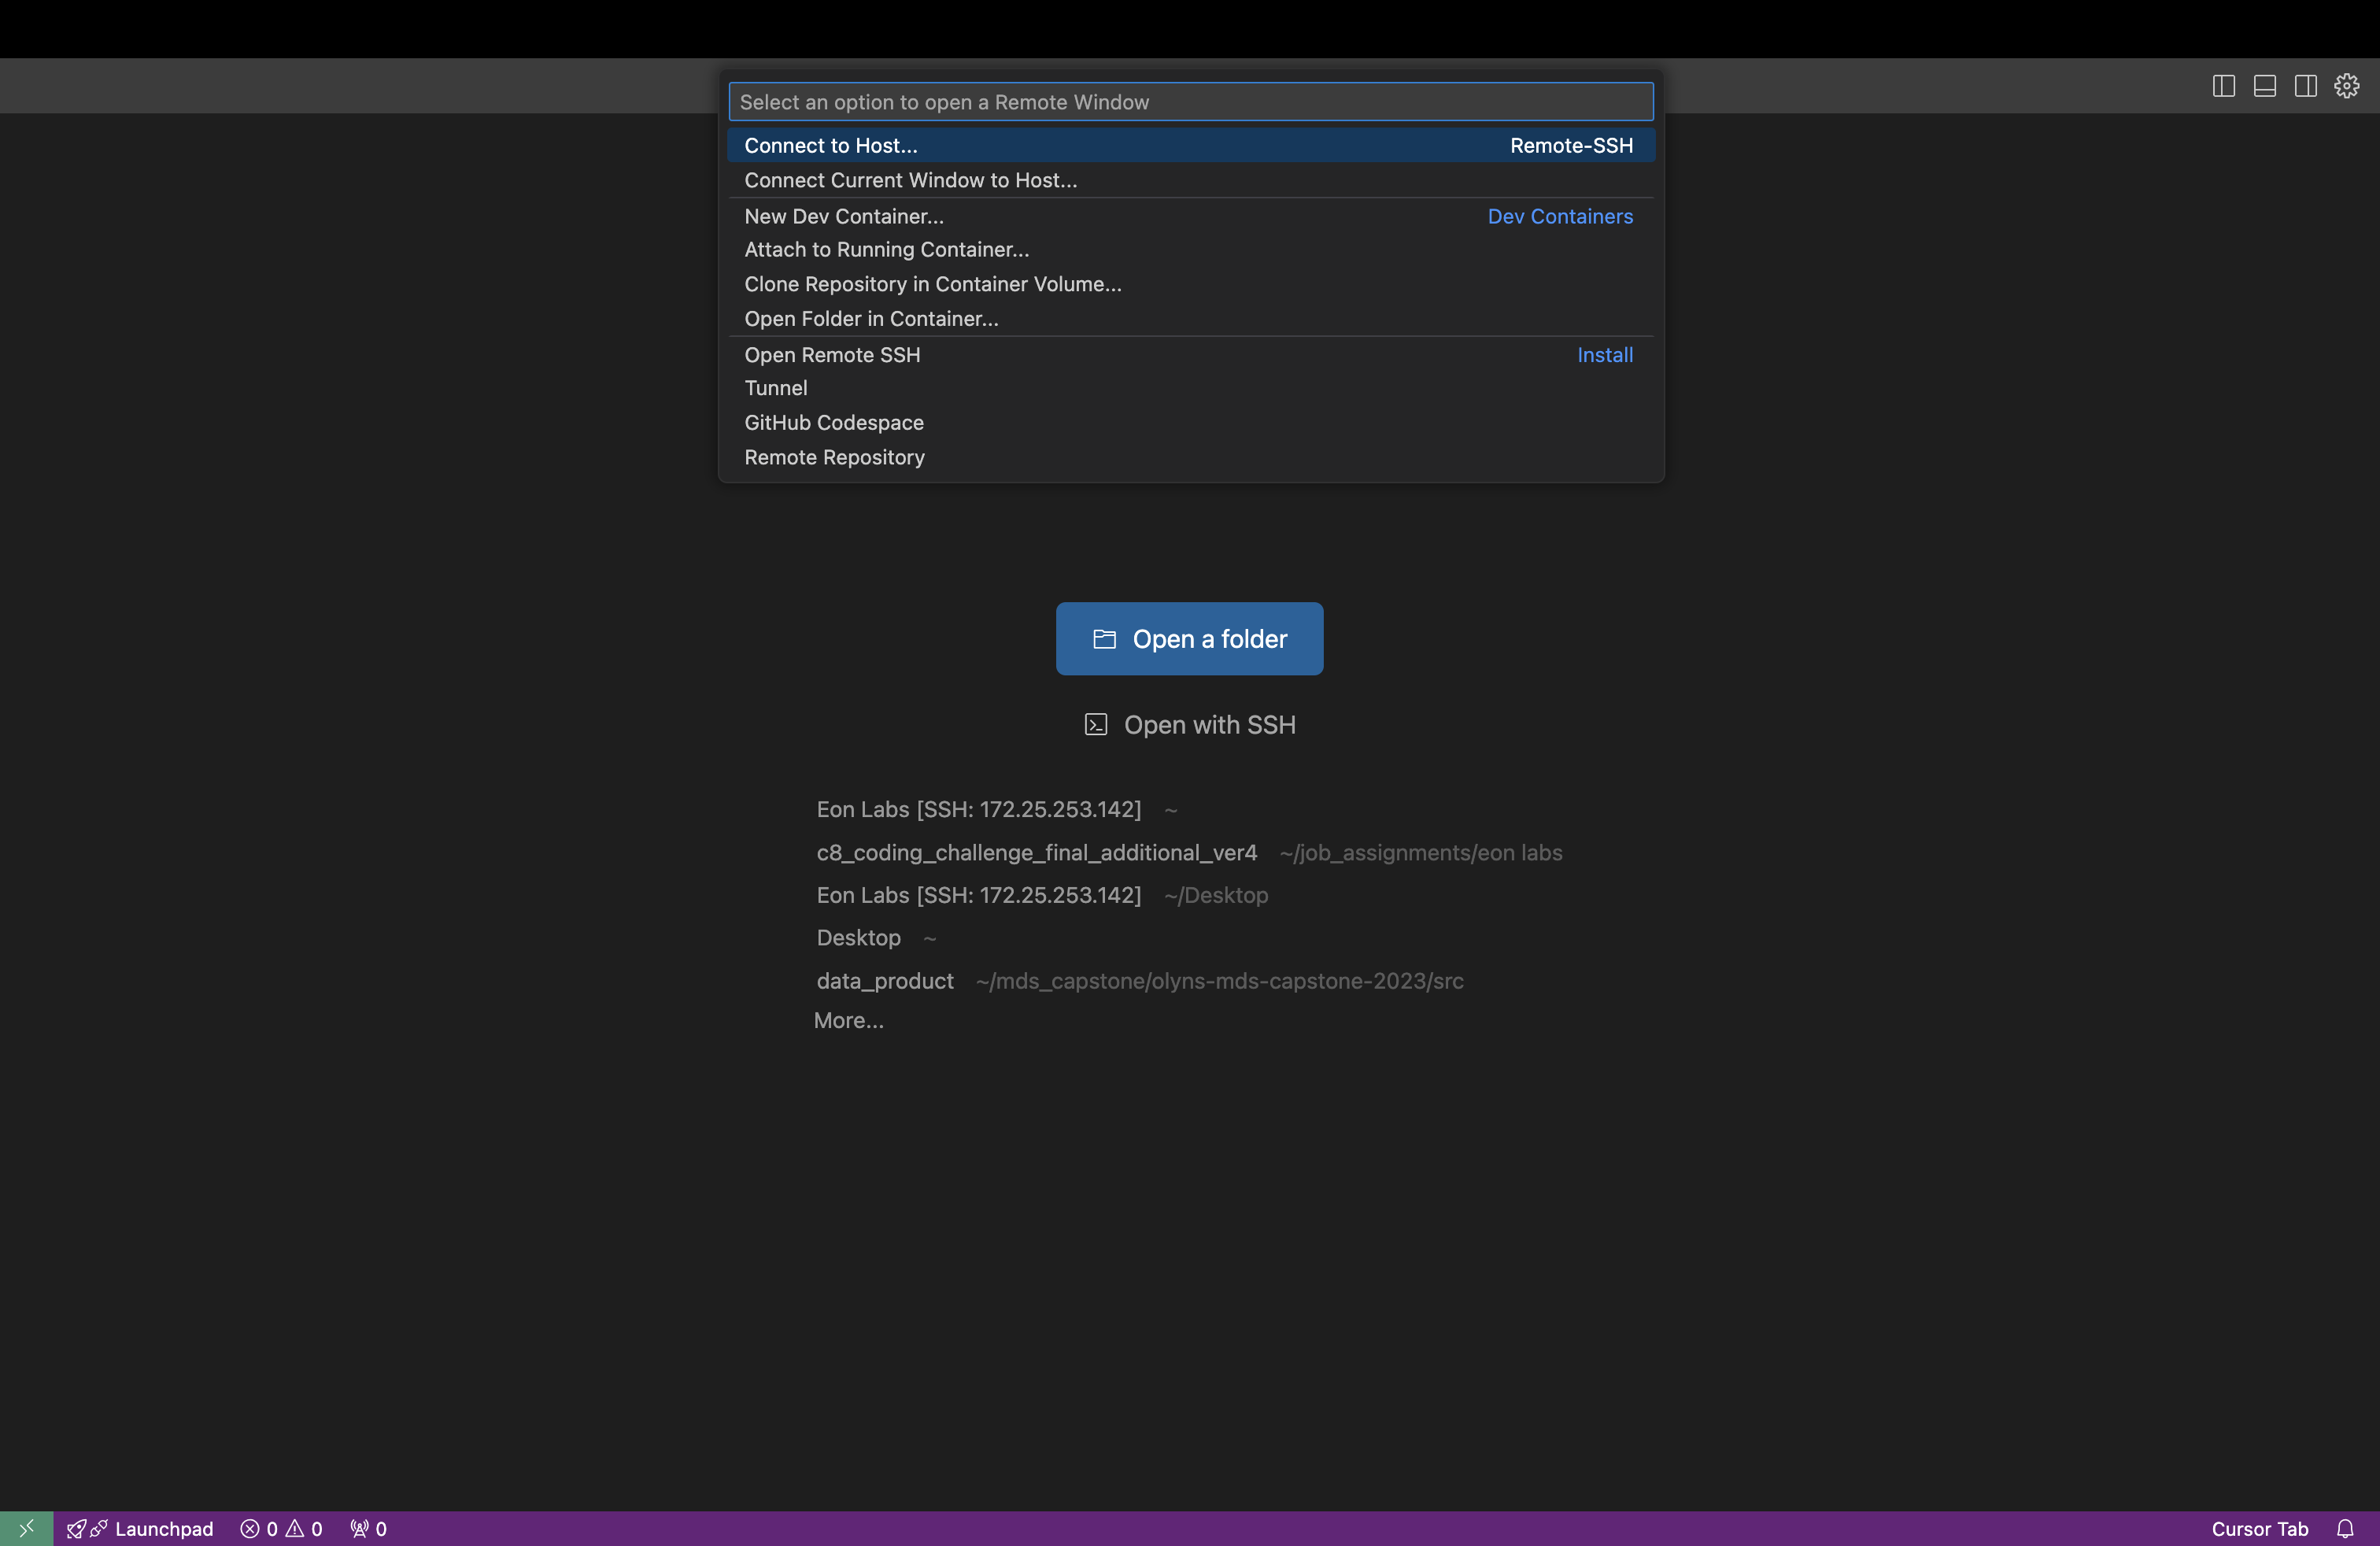This screenshot has width=2380, height=1546.
Task: Click the remote window status bar icon
Action: point(26,1528)
